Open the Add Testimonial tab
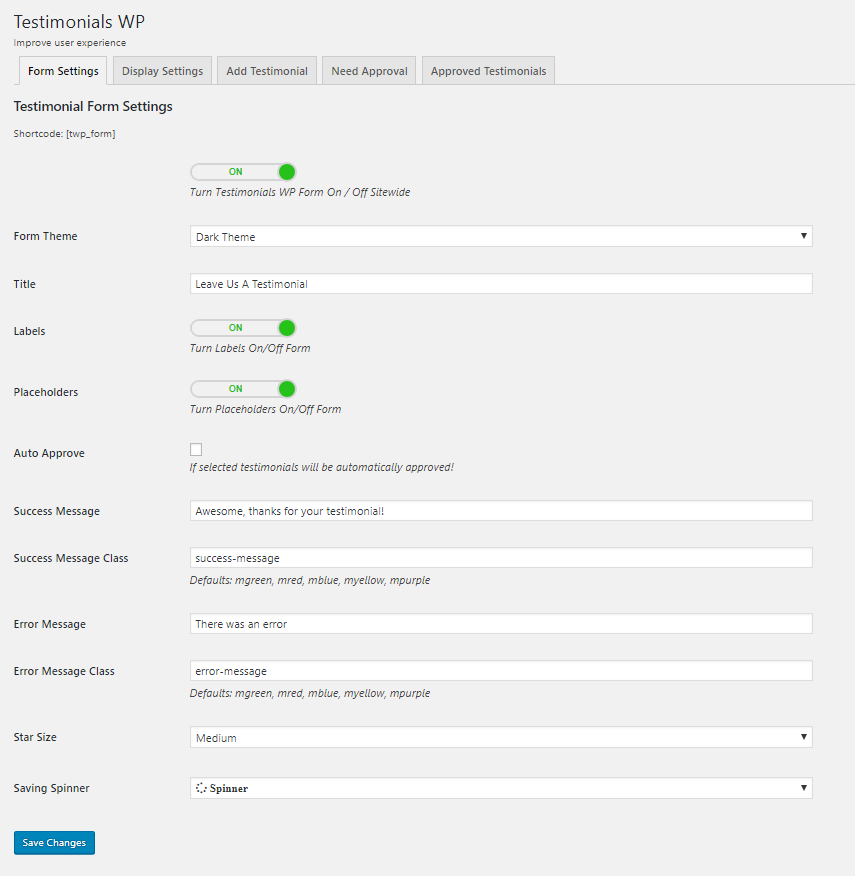The width and height of the screenshot is (855, 876). pyautogui.click(x=267, y=71)
